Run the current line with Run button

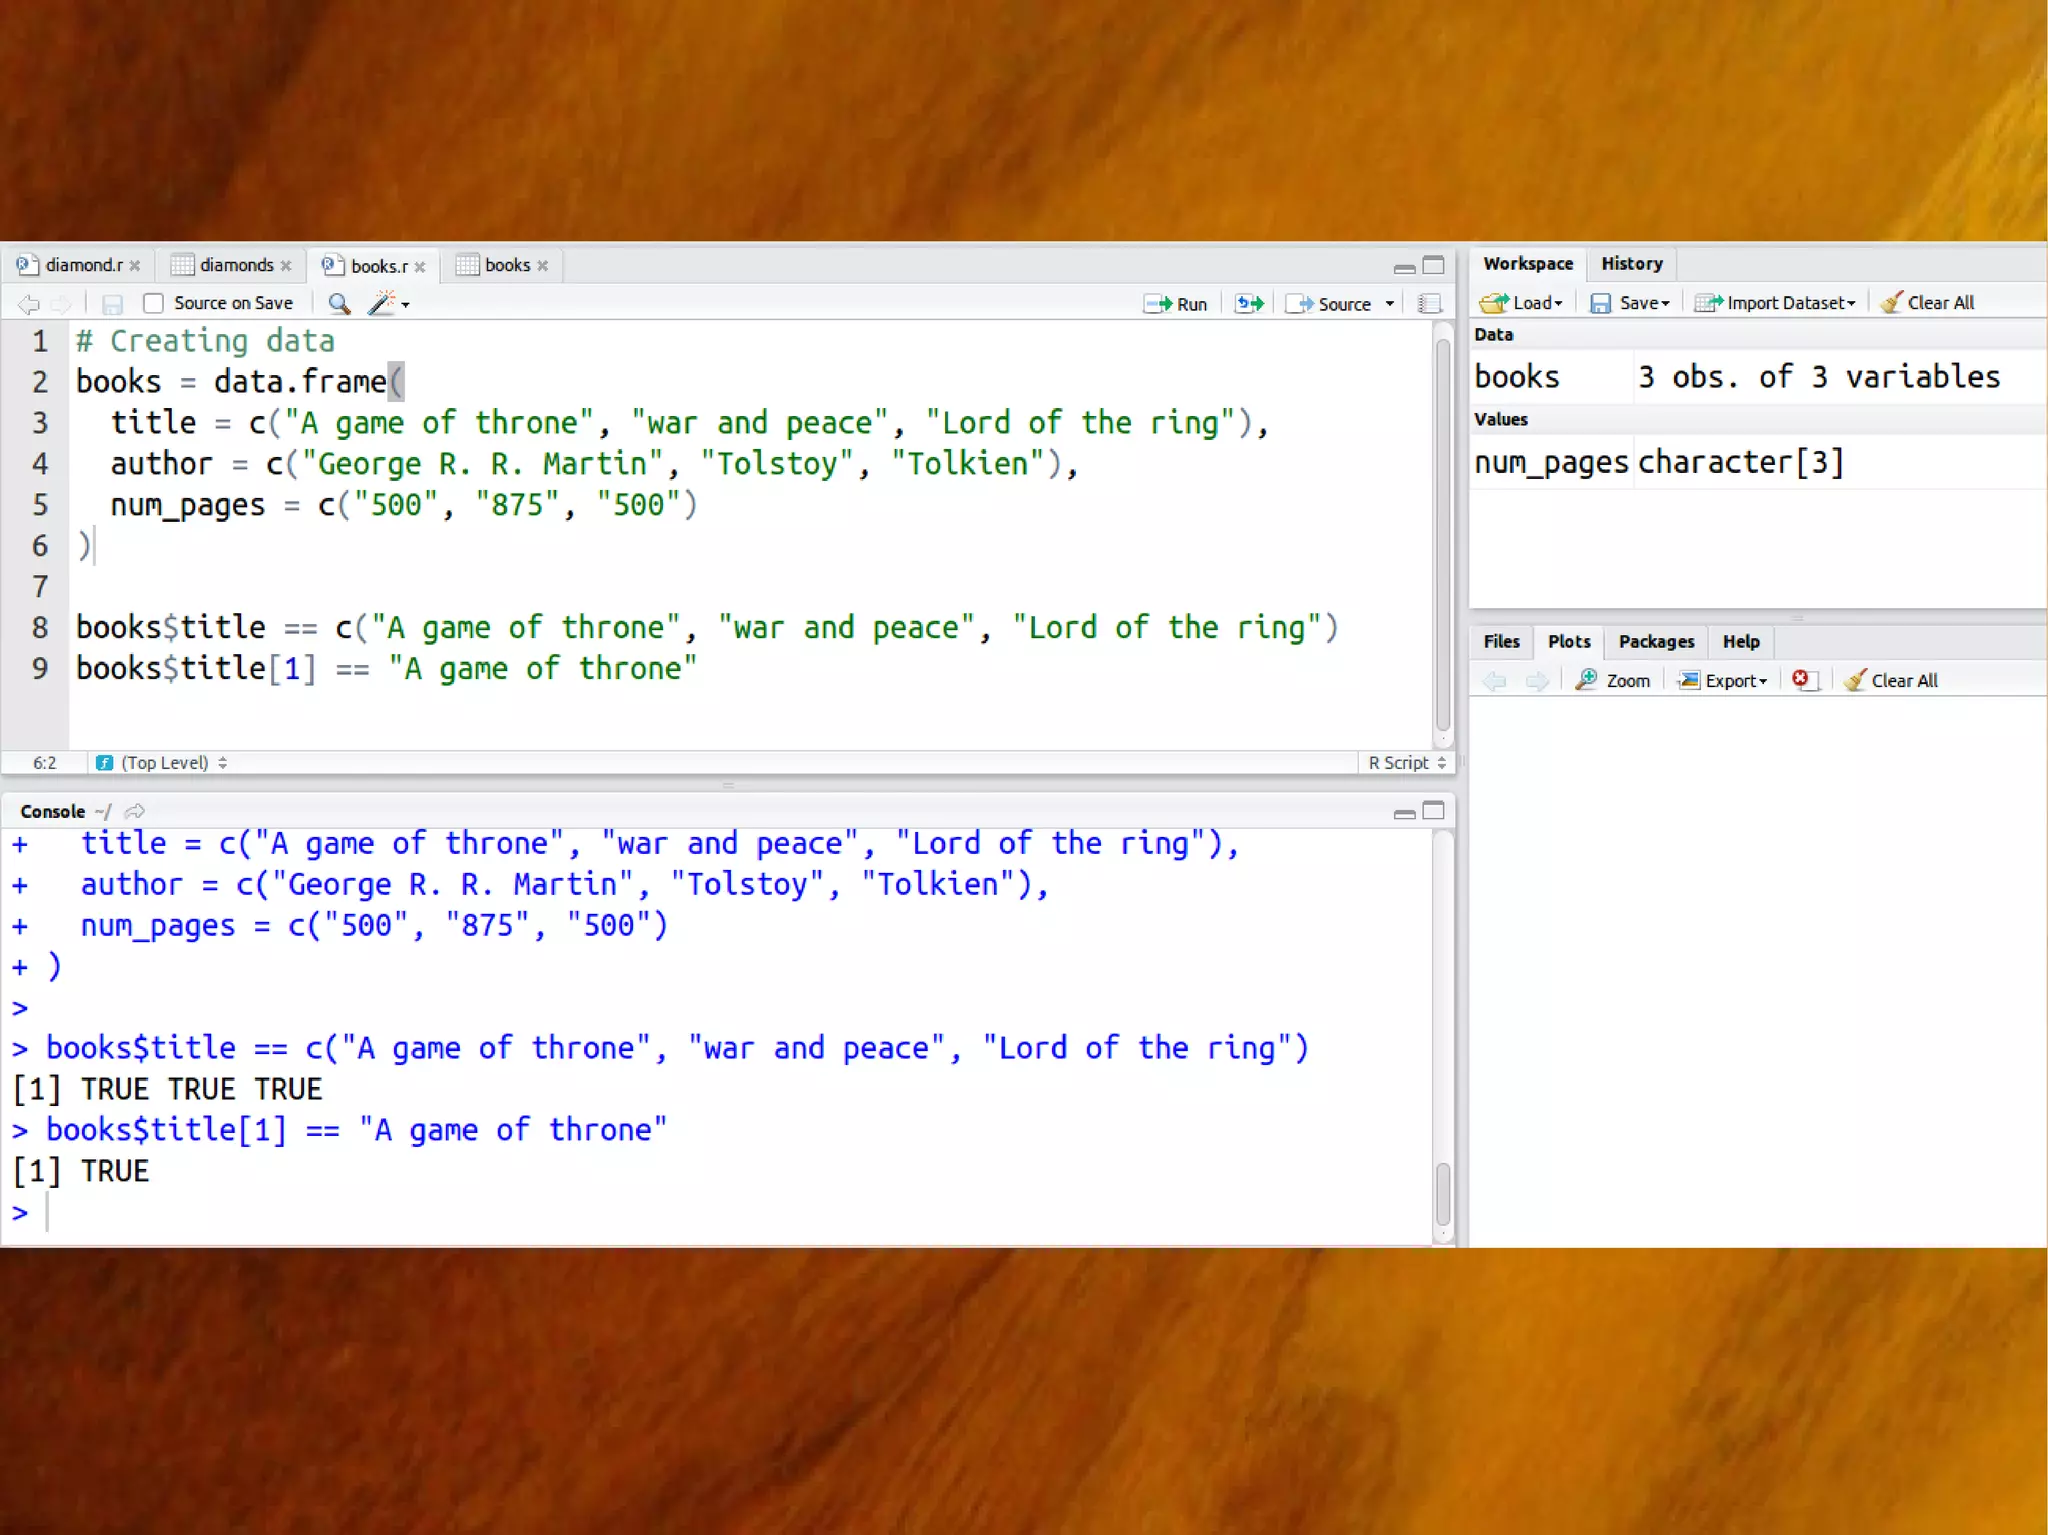pyautogui.click(x=1176, y=303)
